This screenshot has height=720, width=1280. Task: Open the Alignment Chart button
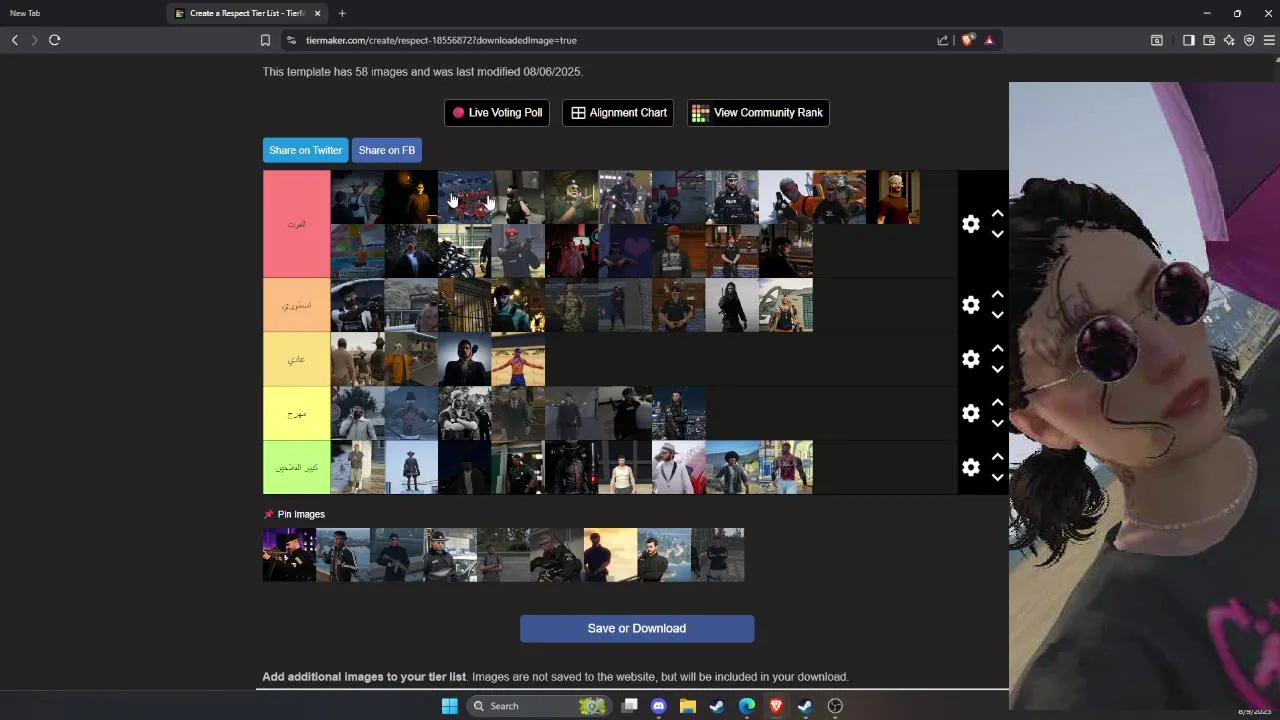point(618,113)
